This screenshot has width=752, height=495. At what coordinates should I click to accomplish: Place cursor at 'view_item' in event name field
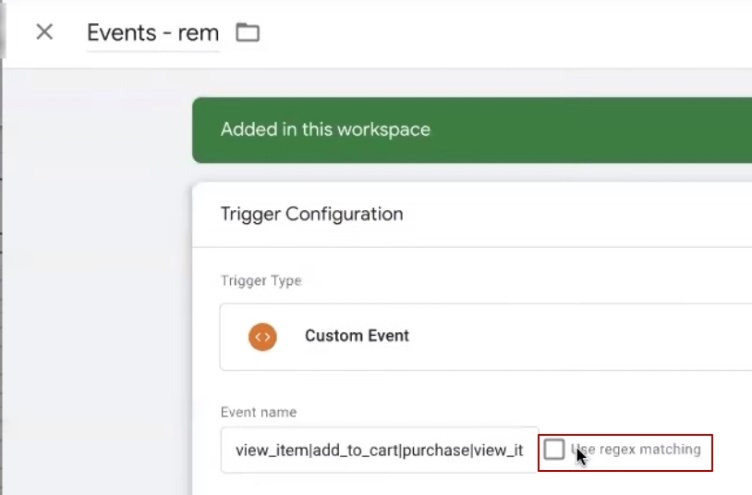point(272,451)
